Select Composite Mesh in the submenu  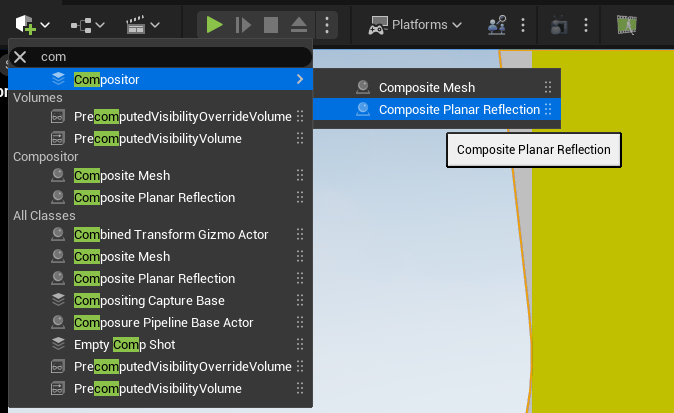point(426,88)
